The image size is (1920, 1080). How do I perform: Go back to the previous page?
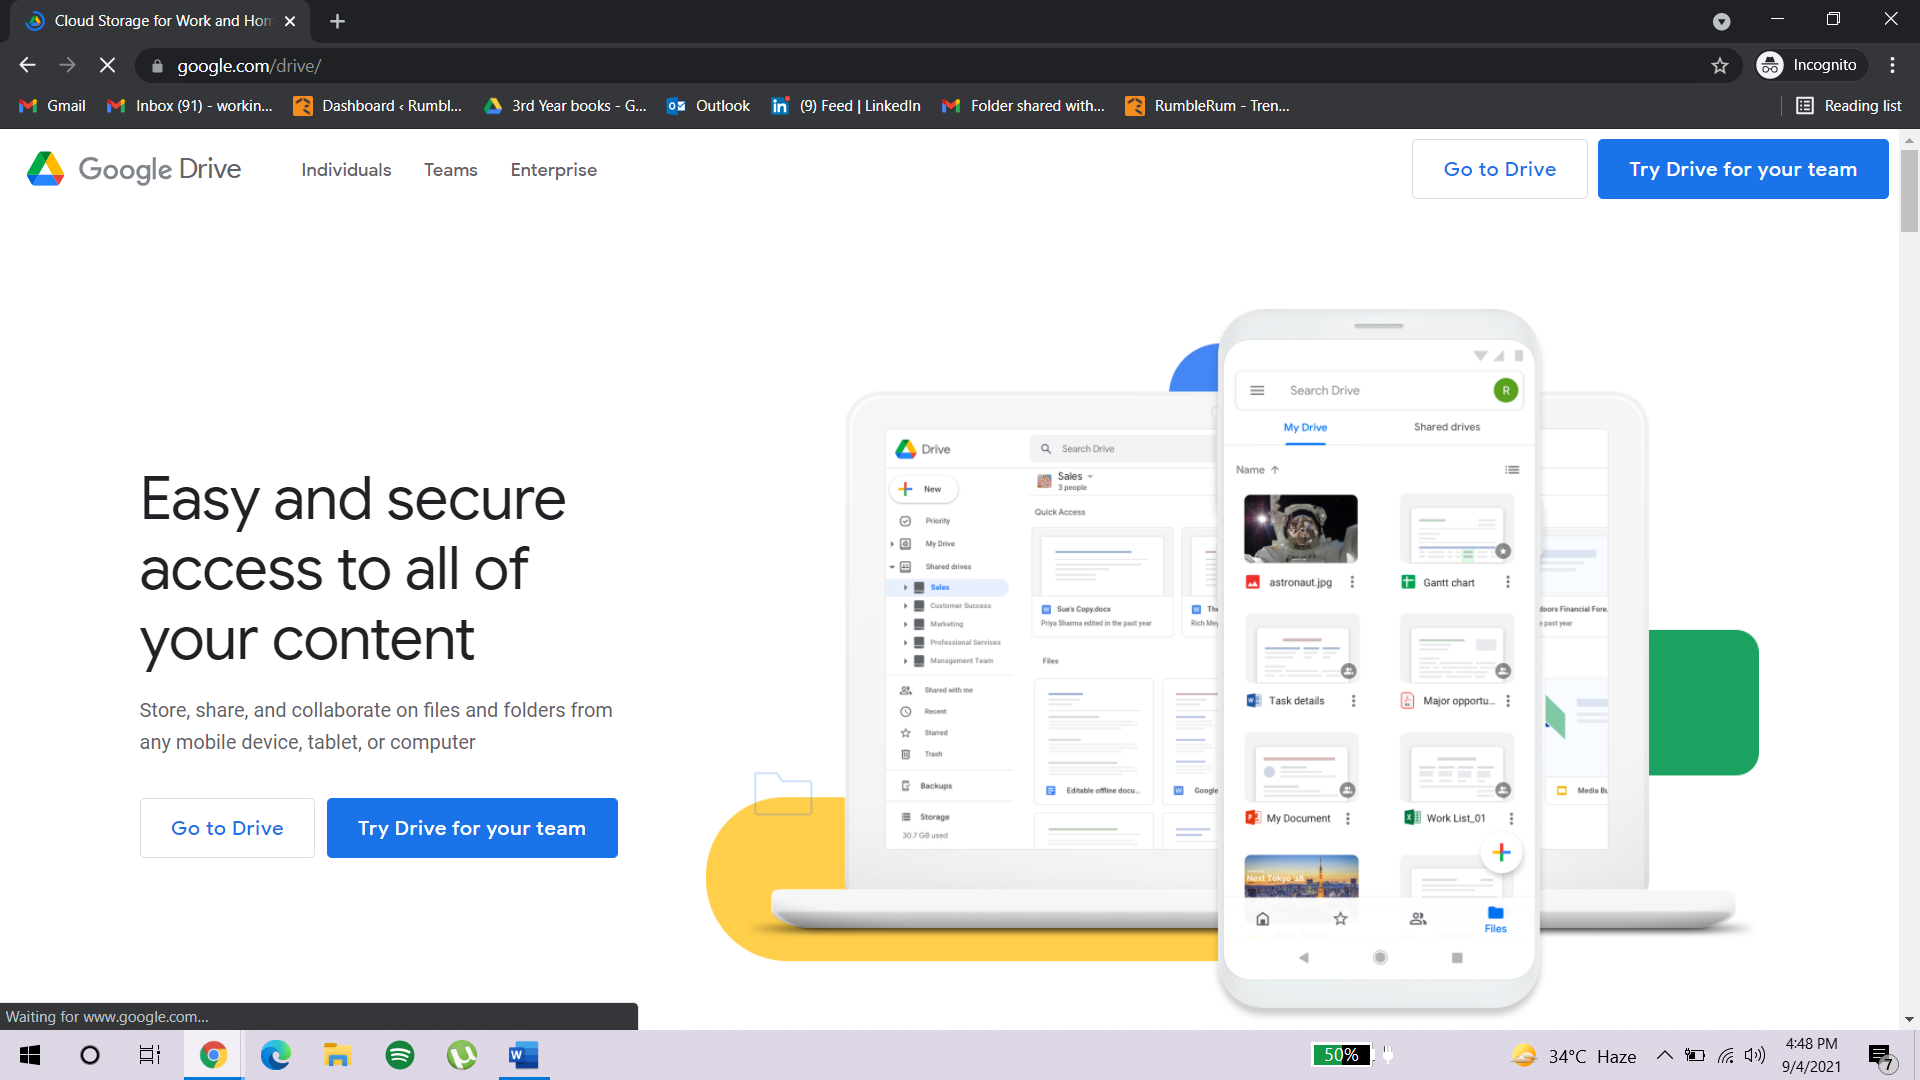tap(27, 65)
